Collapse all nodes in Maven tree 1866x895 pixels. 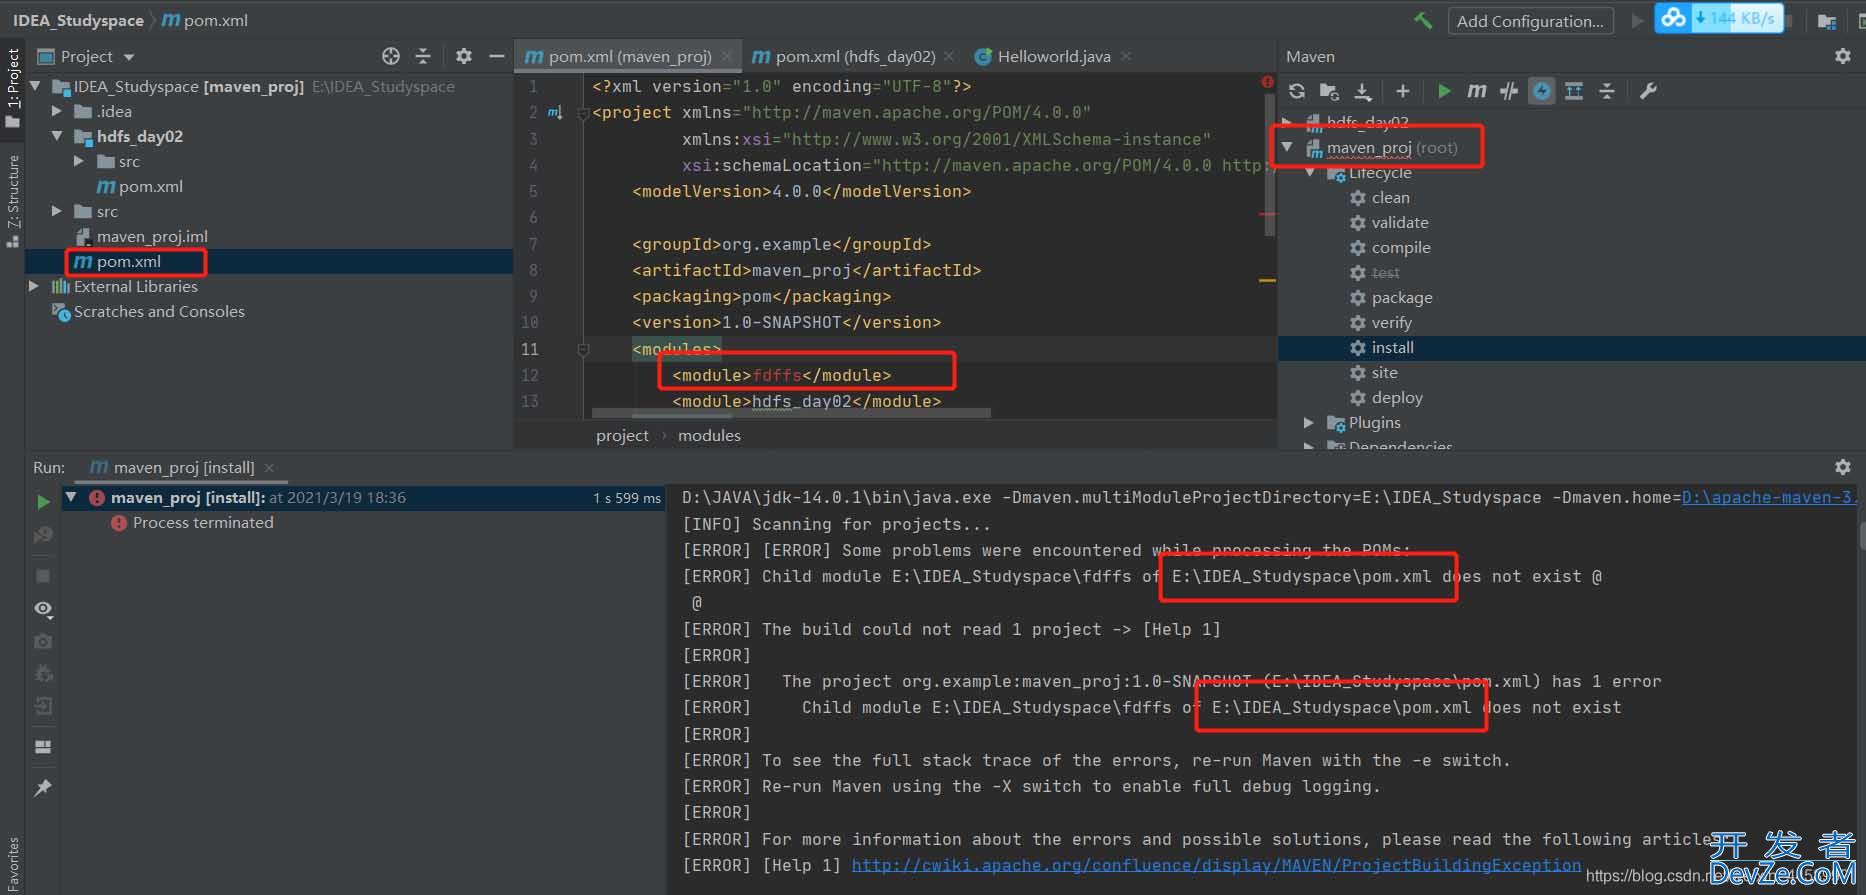pos(1607,91)
